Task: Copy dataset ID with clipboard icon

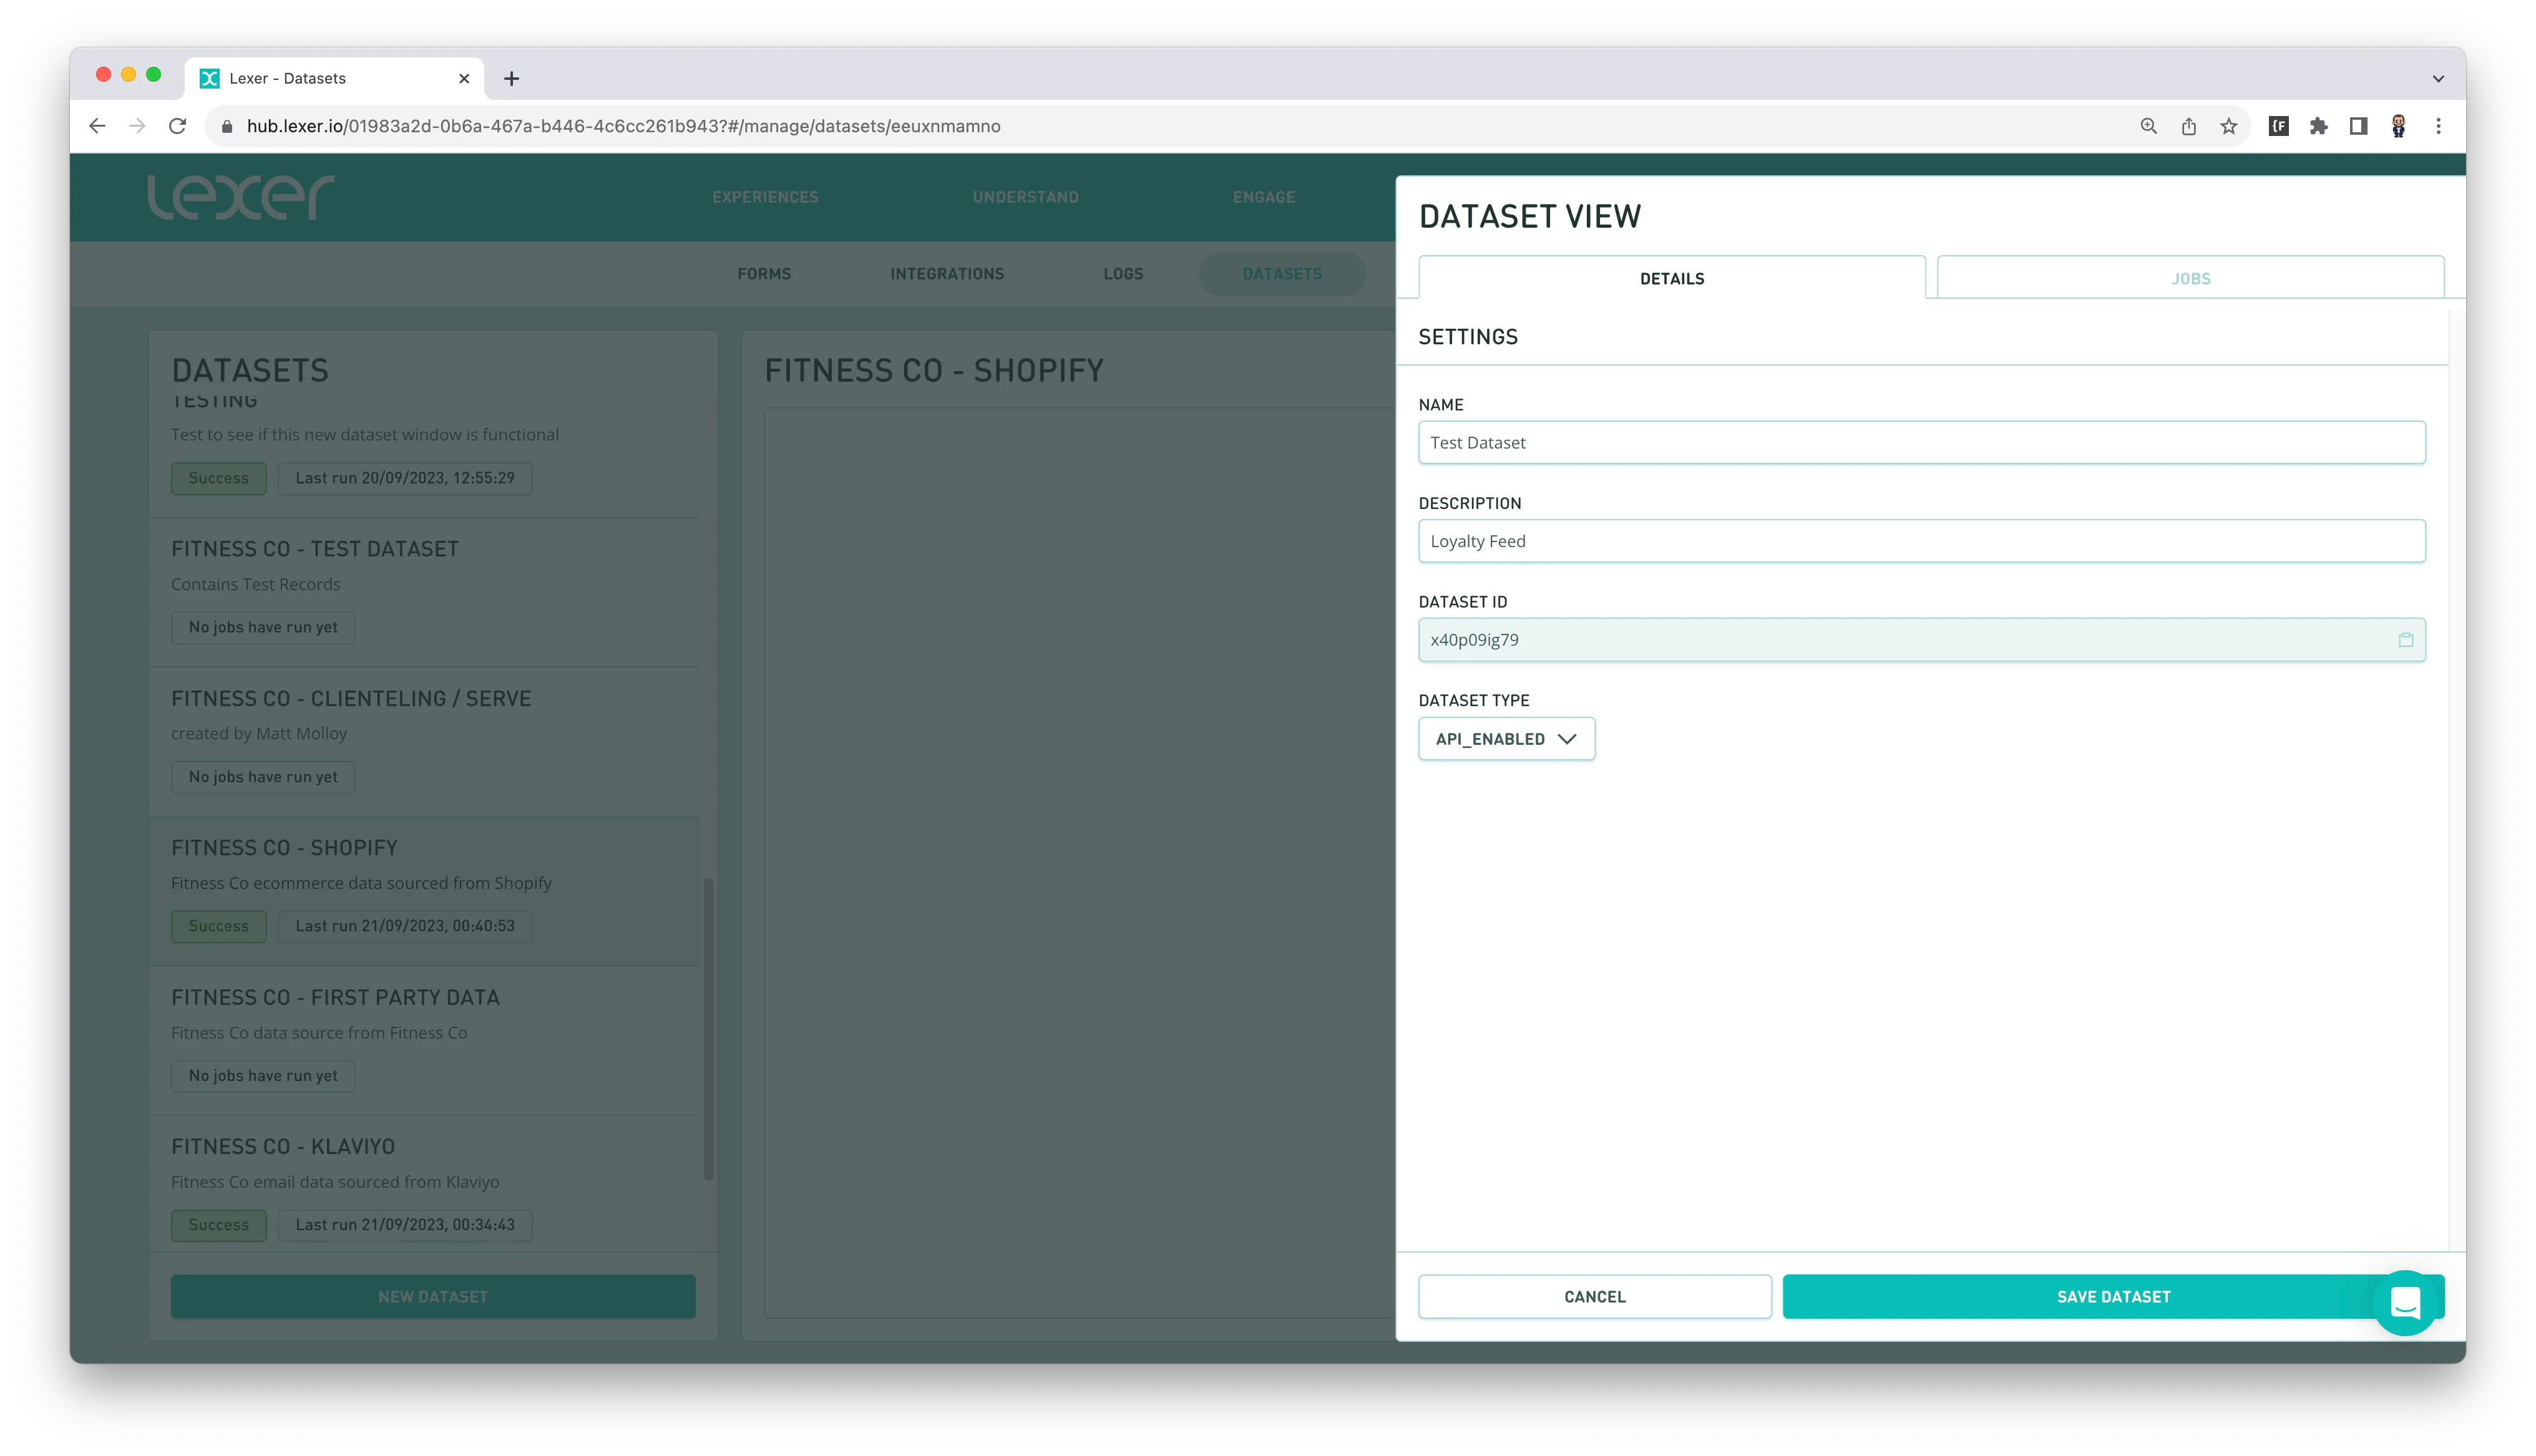Action: coord(2405,640)
